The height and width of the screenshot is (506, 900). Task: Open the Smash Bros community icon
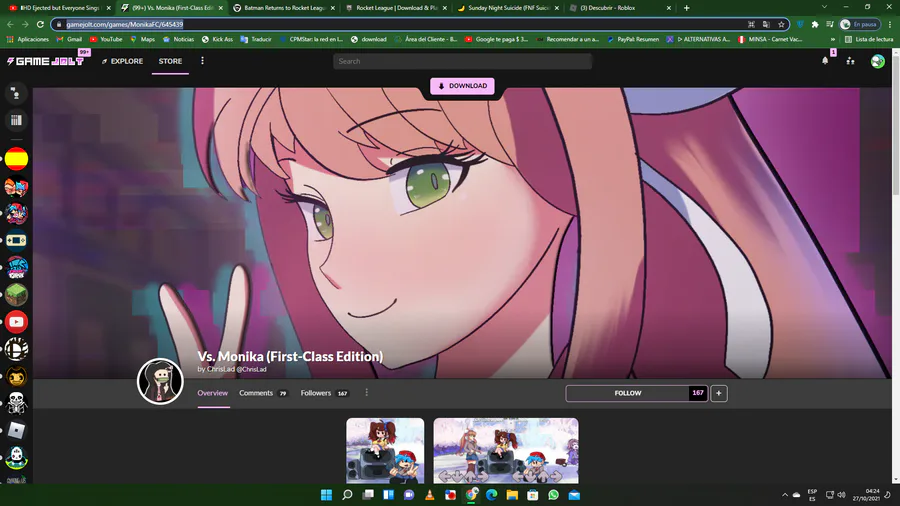pyautogui.click(x=16, y=349)
